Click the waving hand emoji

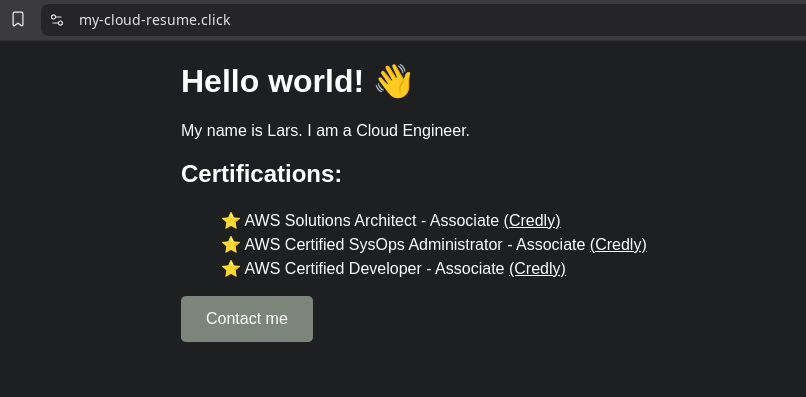tap(394, 81)
